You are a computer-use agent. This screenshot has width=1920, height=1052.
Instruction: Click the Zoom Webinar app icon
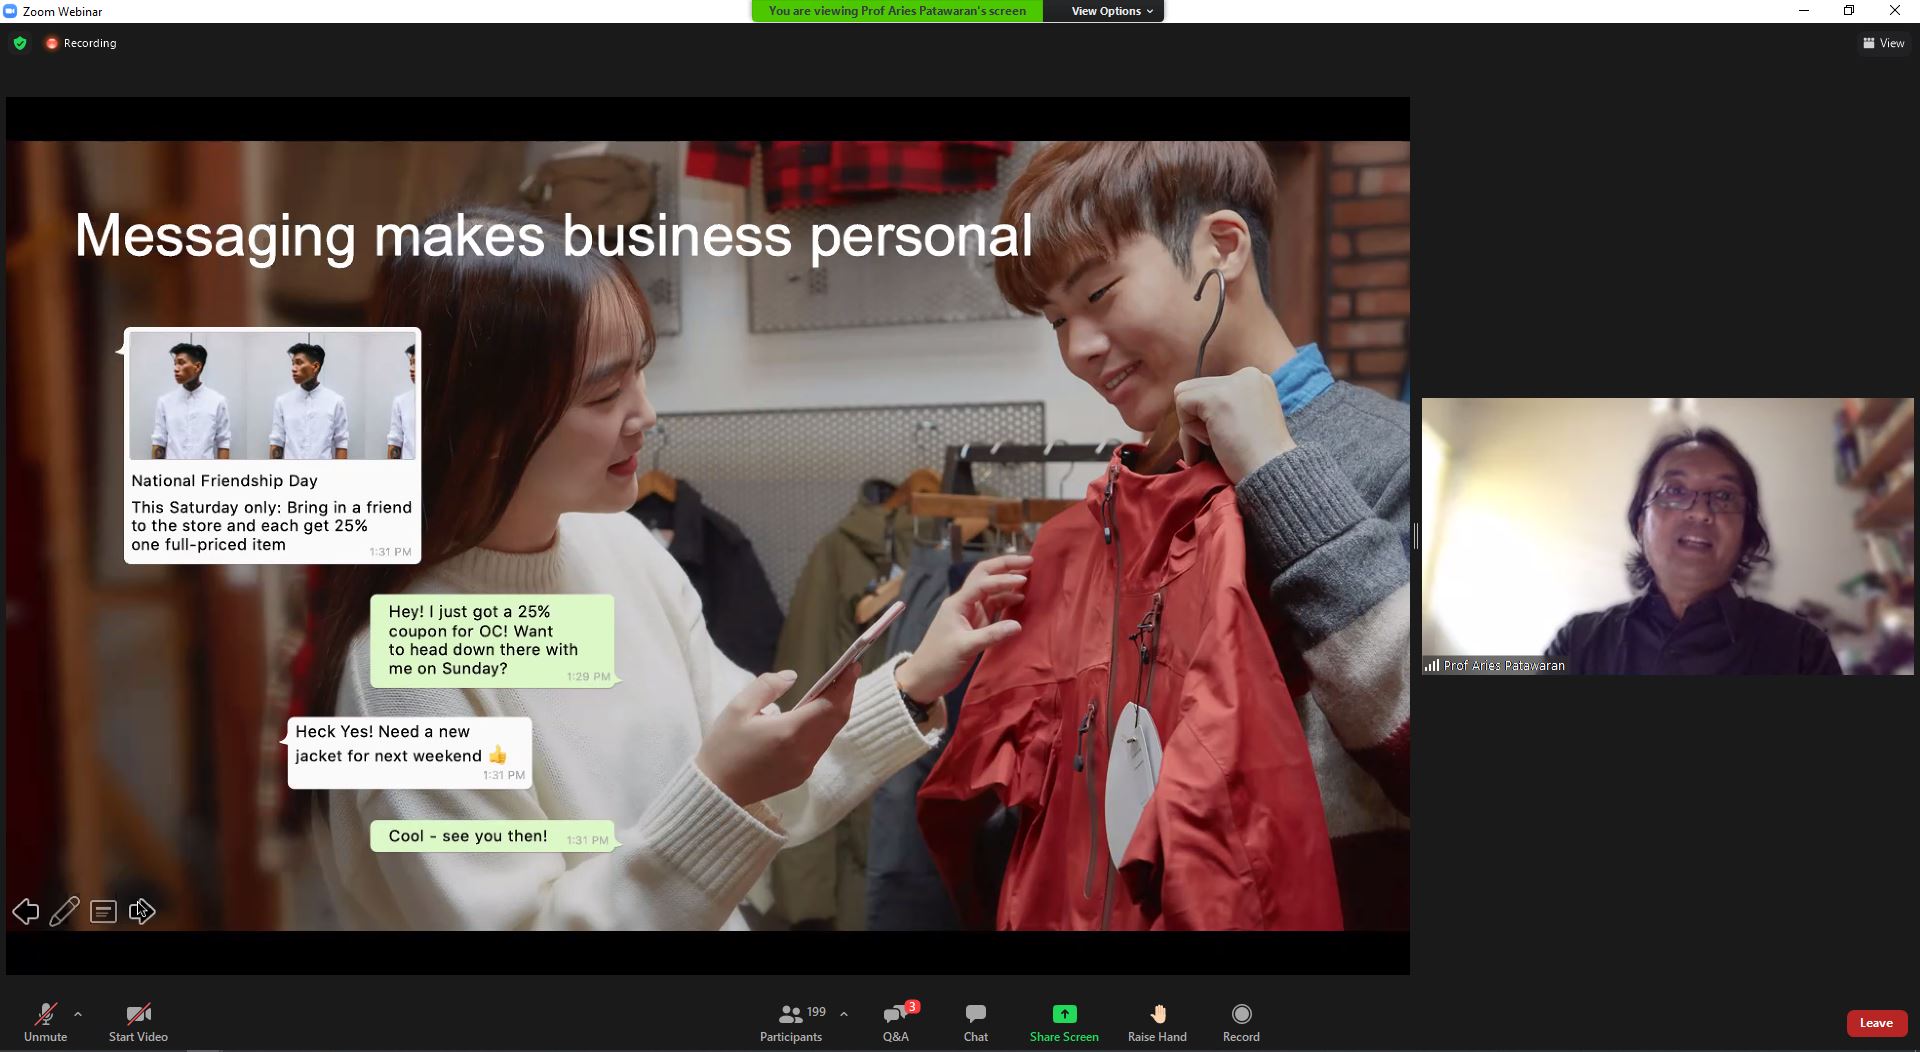10,11
